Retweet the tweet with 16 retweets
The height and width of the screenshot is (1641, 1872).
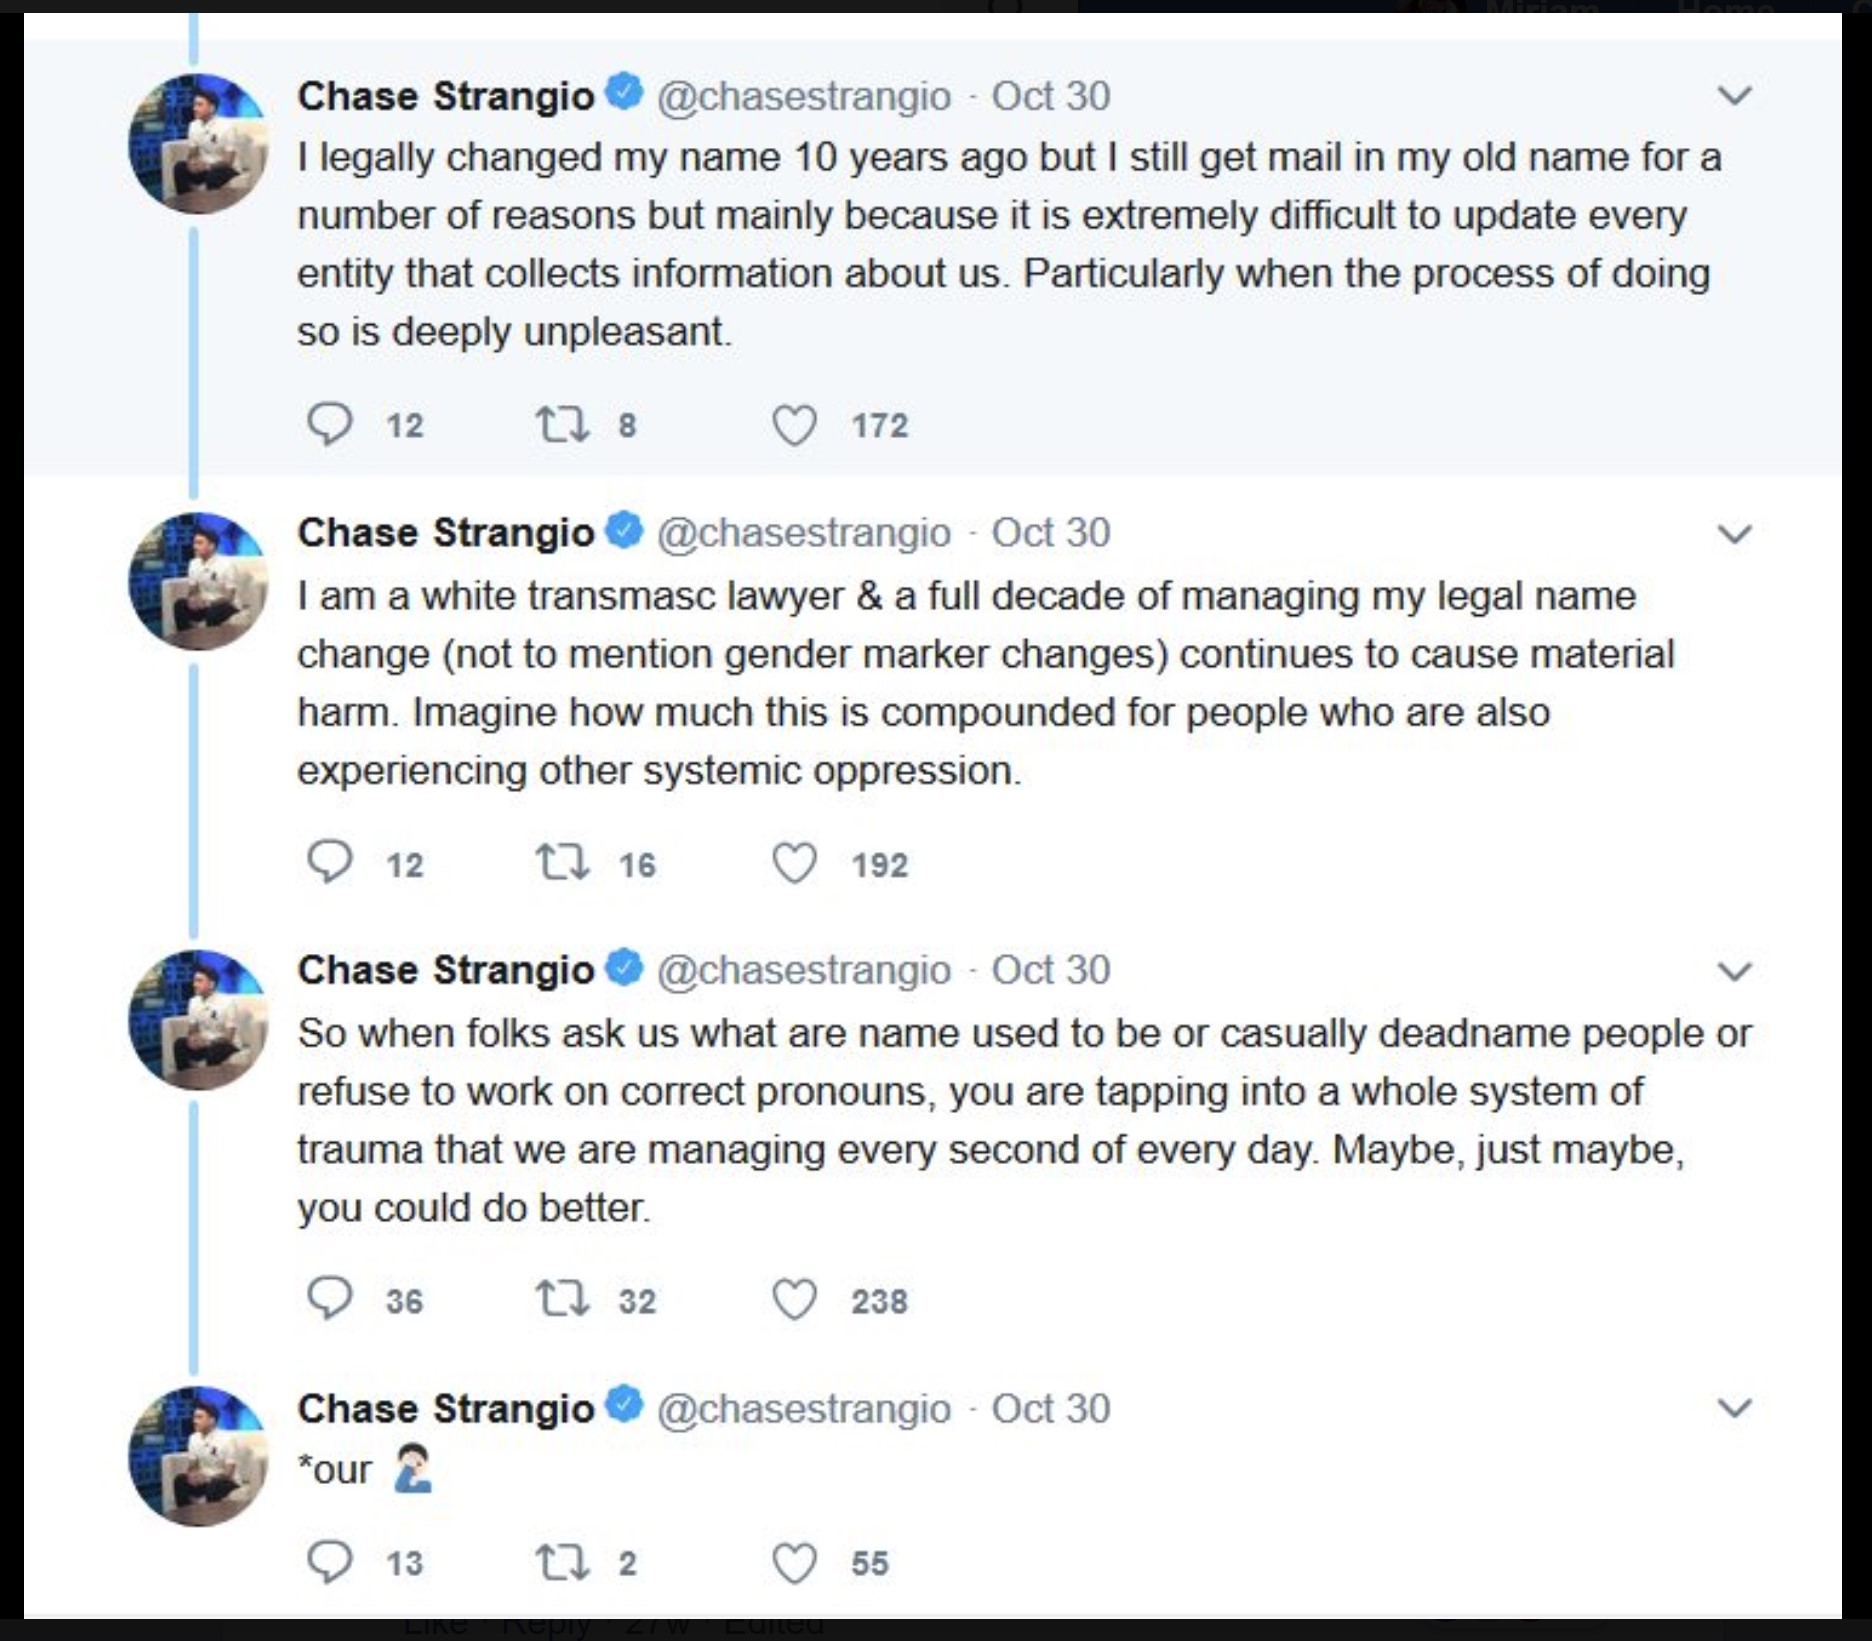[x=562, y=863]
